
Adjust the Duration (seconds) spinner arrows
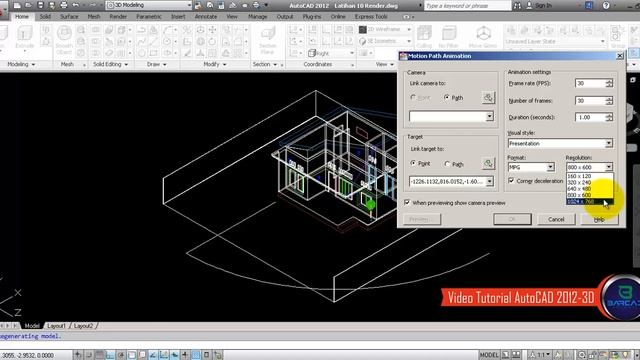609,117
